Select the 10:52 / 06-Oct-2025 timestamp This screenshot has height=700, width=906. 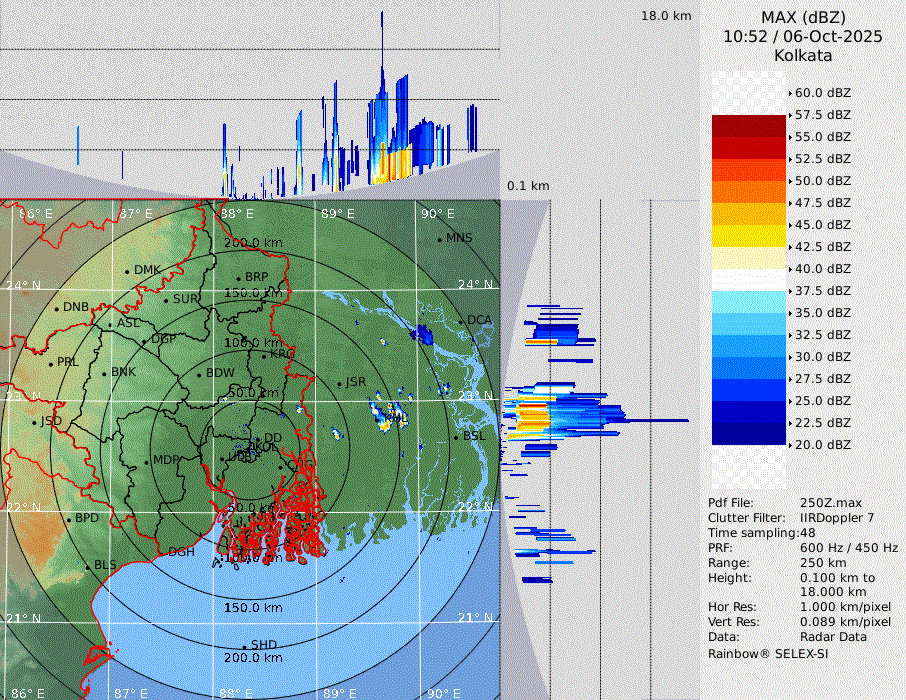click(x=802, y=36)
